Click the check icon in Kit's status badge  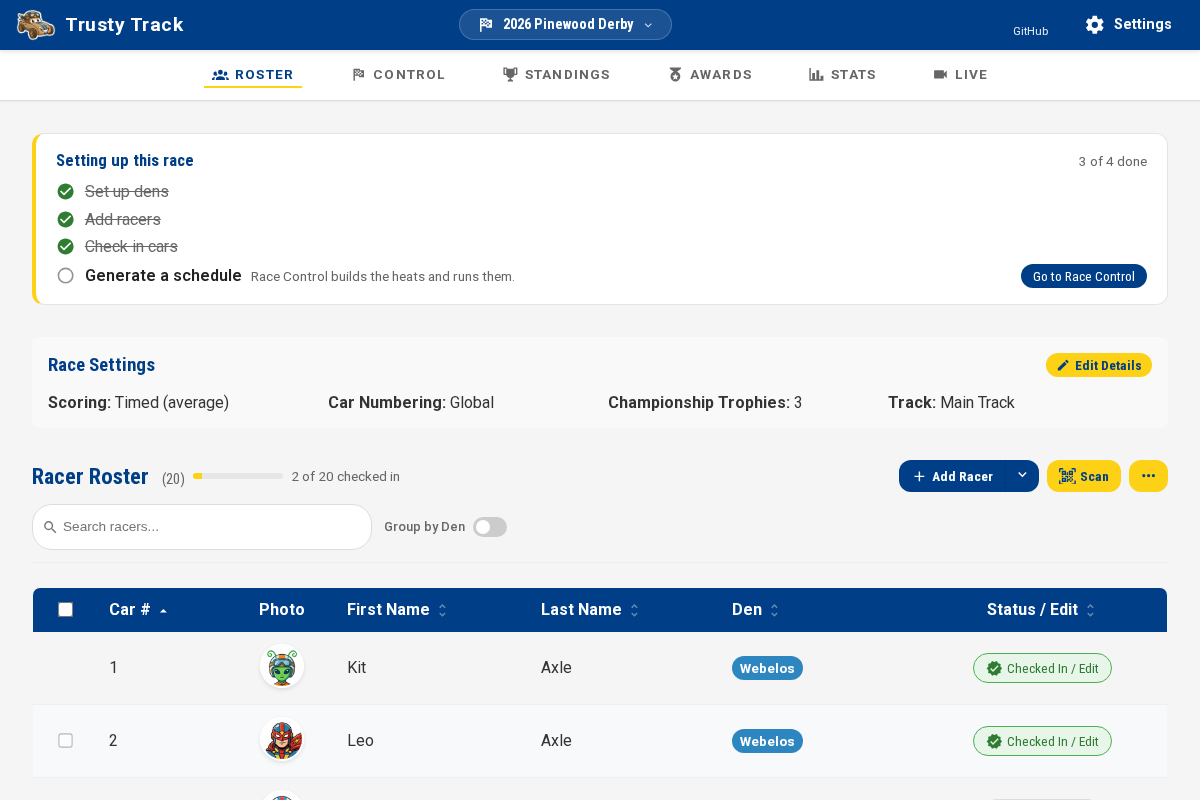coord(994,668)
